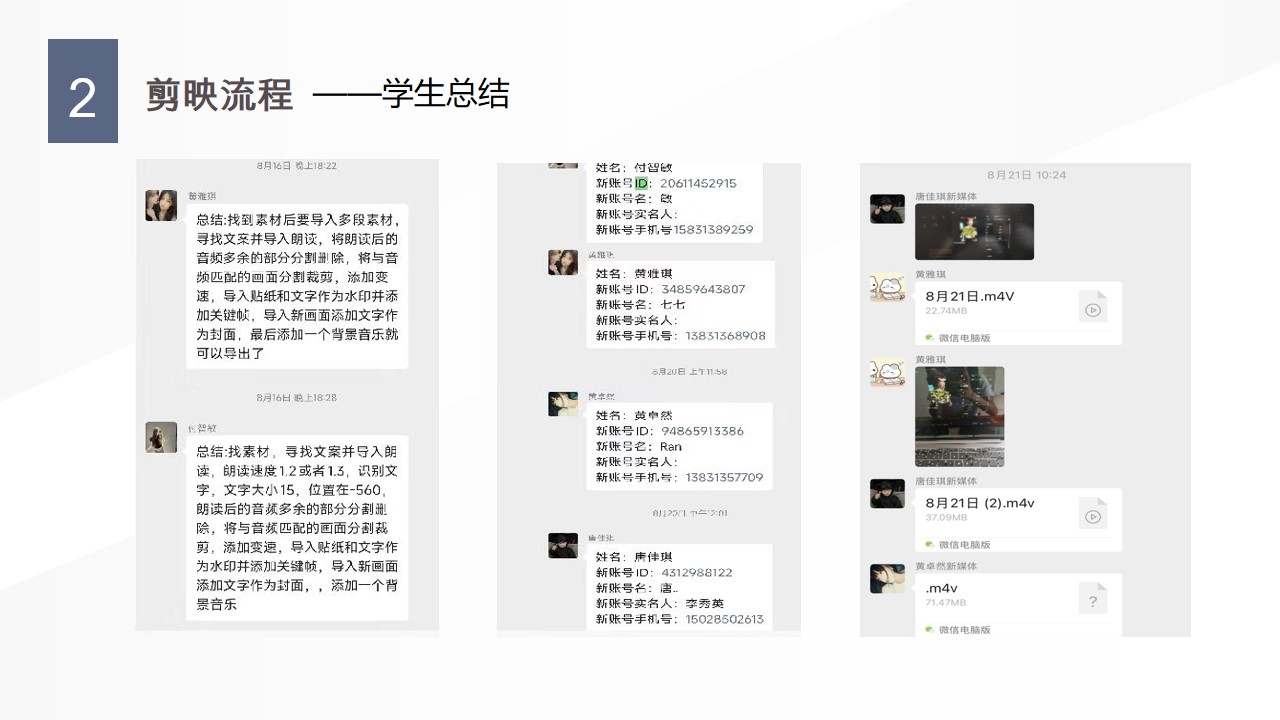This screenshot has width=1280, height=720.
Task: Click sender name 唐佳琪新媒体 above video thumbnail
Action: pos(946,197)
